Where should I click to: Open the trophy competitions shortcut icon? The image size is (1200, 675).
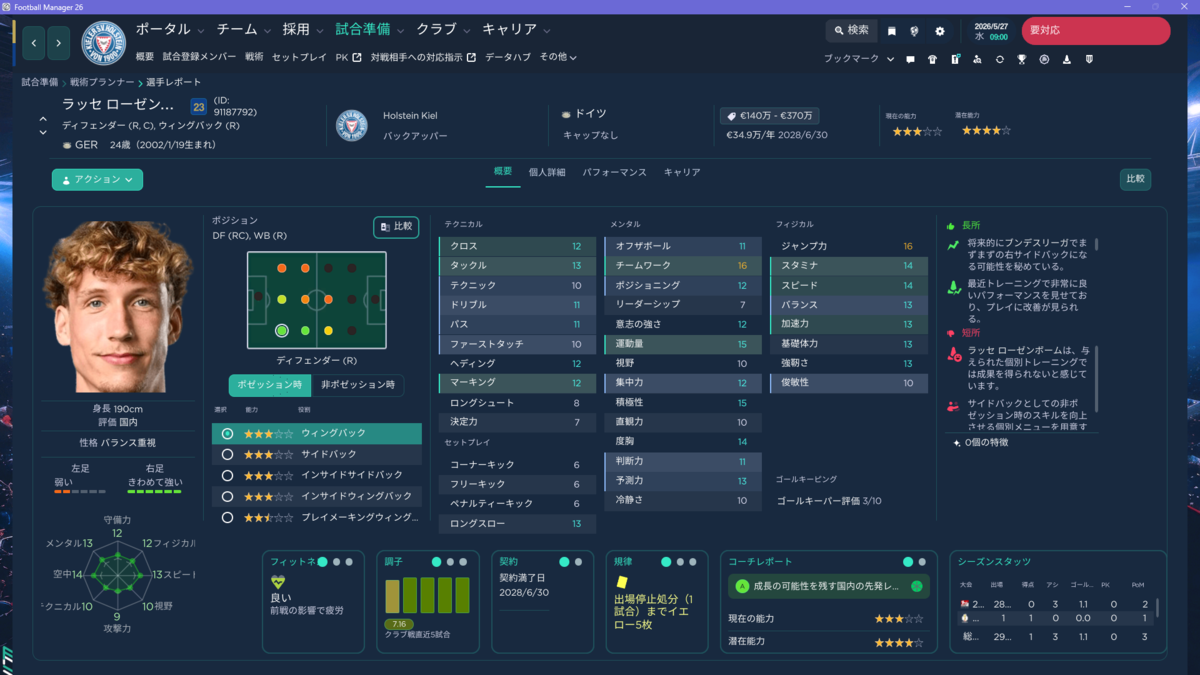pos(1022,59)
